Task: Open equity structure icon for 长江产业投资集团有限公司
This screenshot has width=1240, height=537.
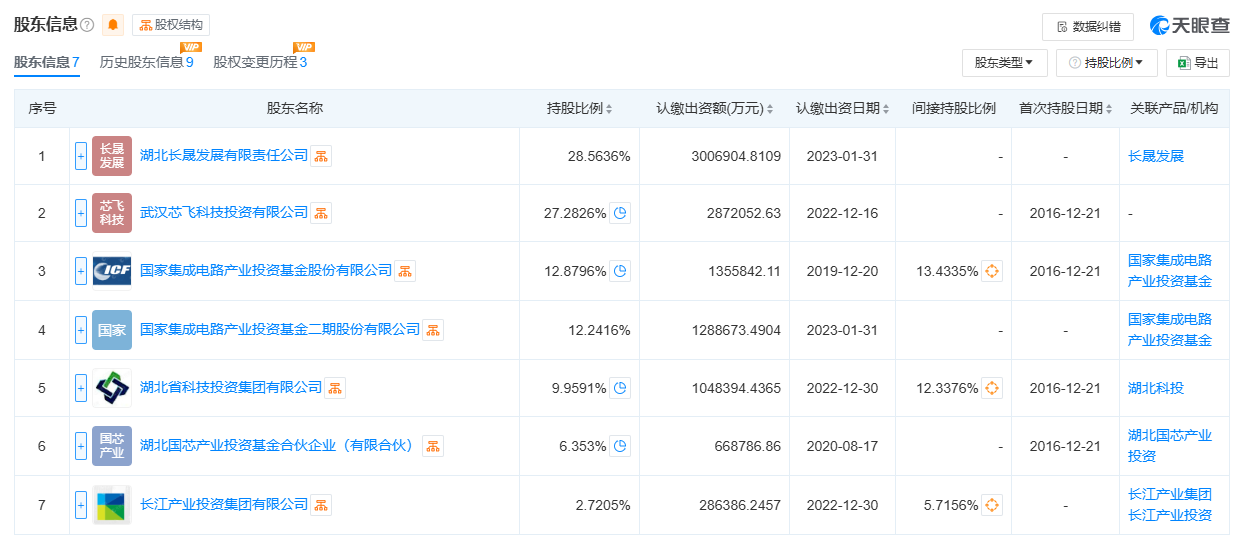Action: (x=320, y=505)
